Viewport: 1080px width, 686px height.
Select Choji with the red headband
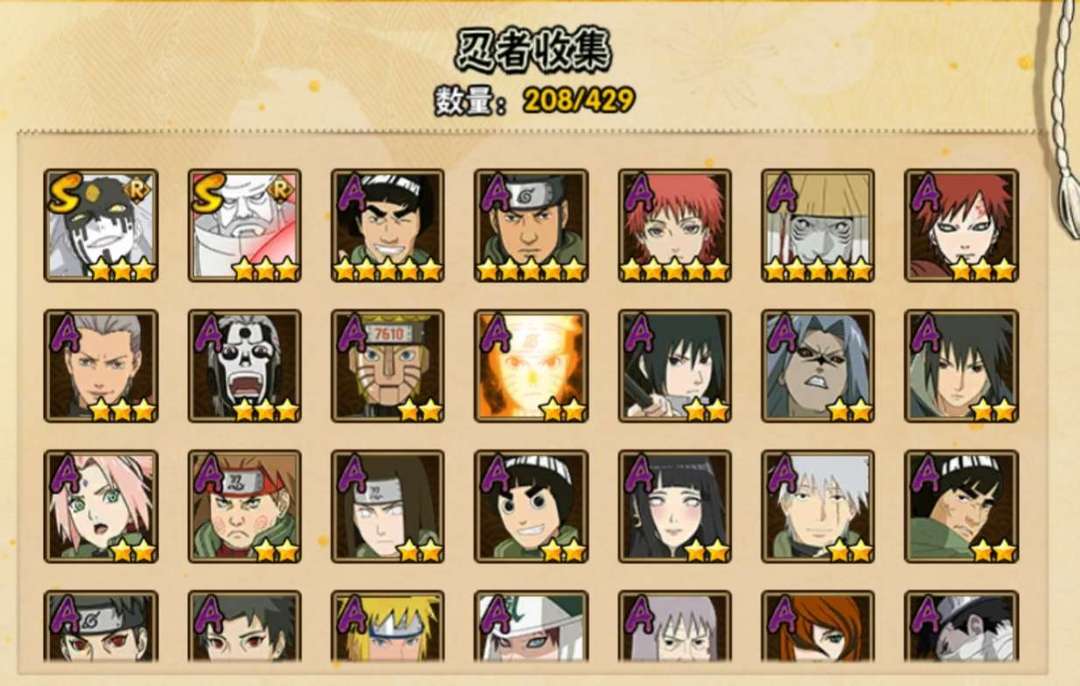click(x=245, y=506)
